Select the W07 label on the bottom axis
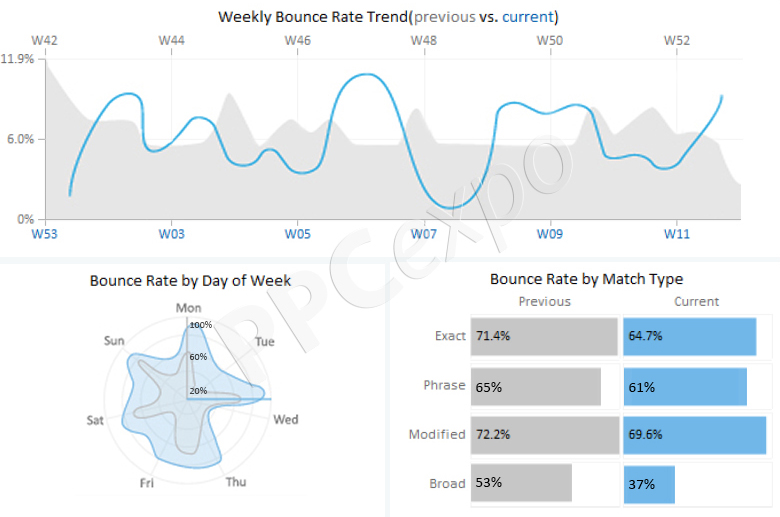The height and width of the screenshot is (517, 780). pos(424,234)
